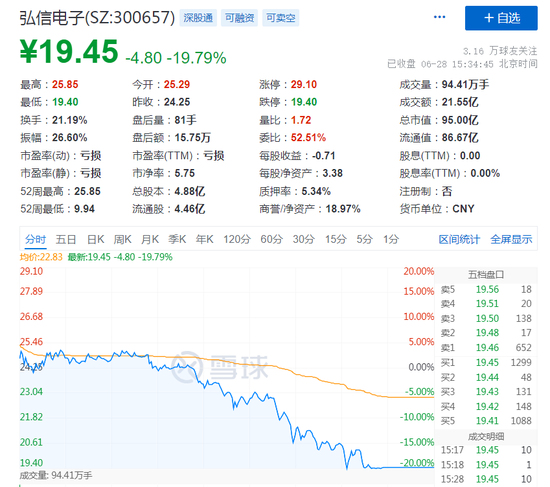Select the 120分 interval tab
The height and width of the screenshot is (487, 550).
click(237, 239)
